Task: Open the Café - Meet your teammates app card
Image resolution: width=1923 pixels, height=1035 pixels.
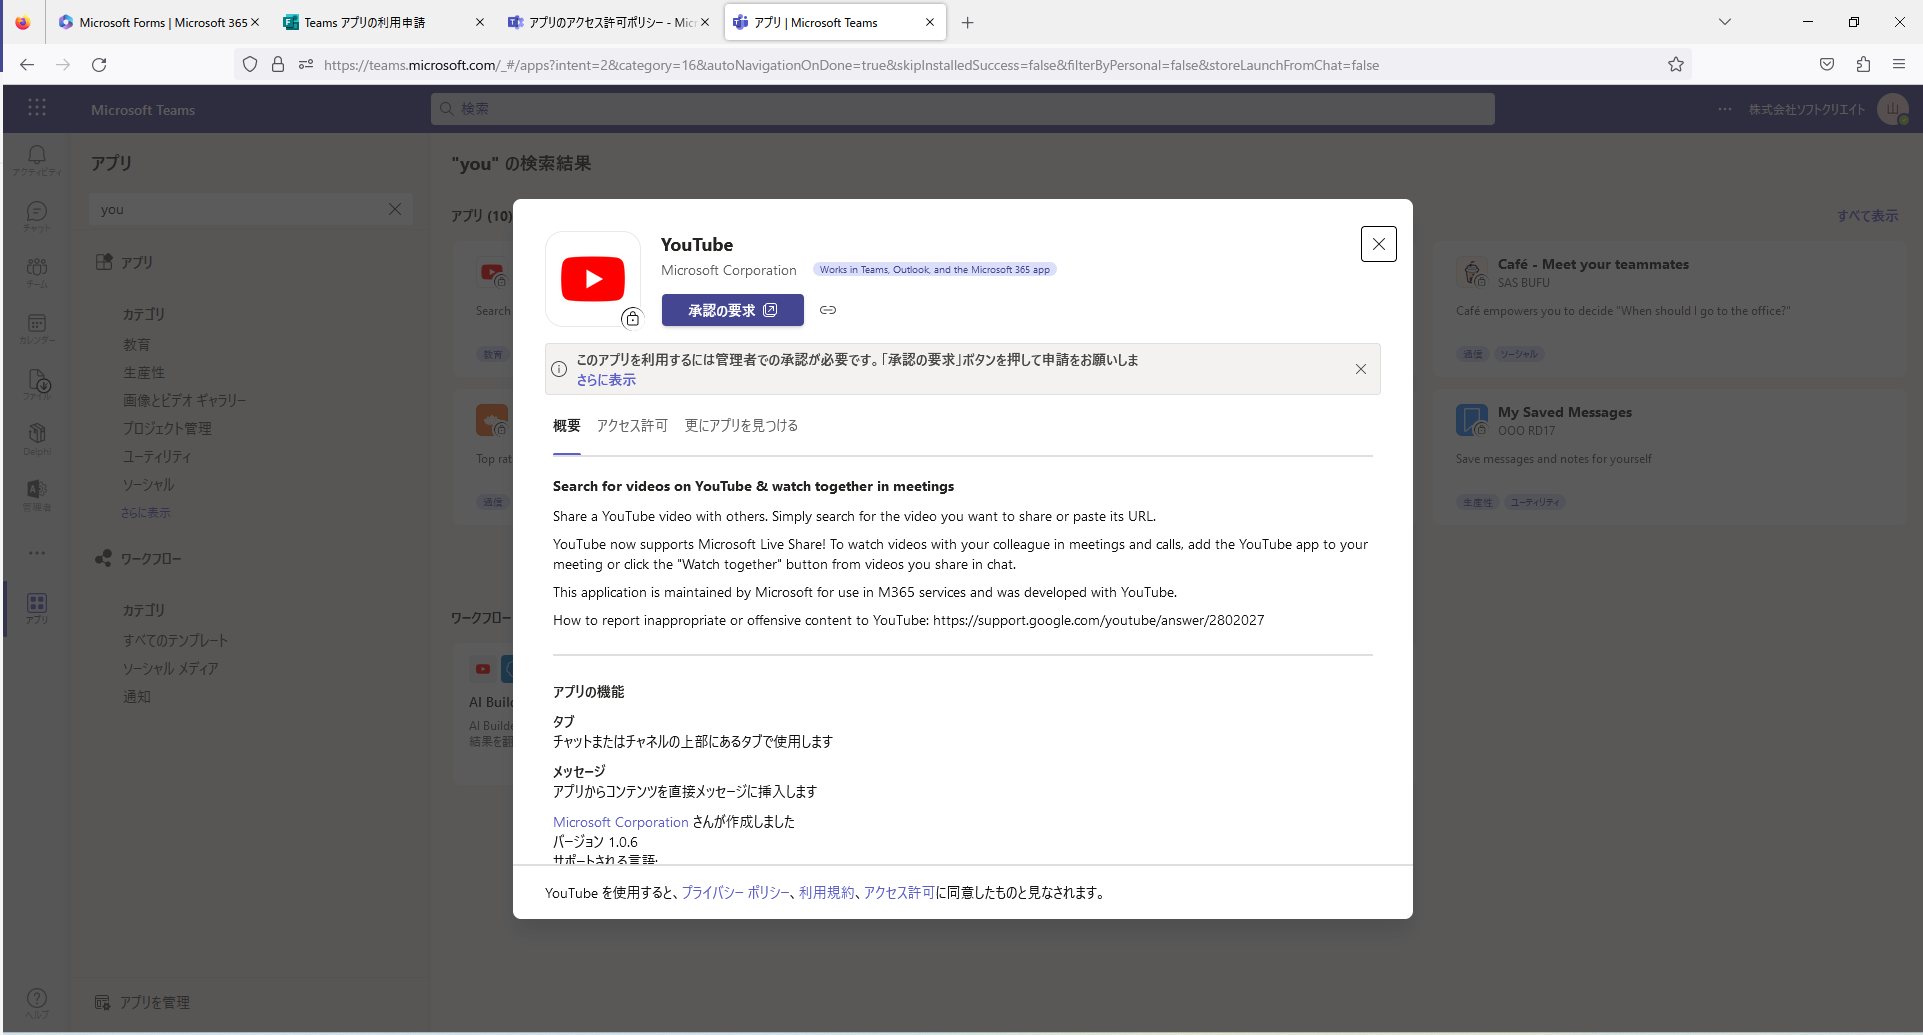Action: pos(1669,311)
